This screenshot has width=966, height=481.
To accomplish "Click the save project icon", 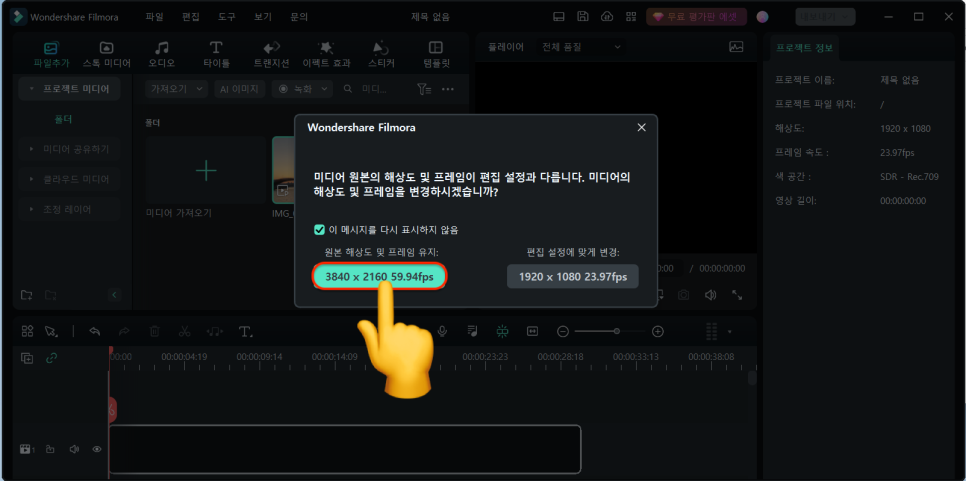I will tap(582, 17).
